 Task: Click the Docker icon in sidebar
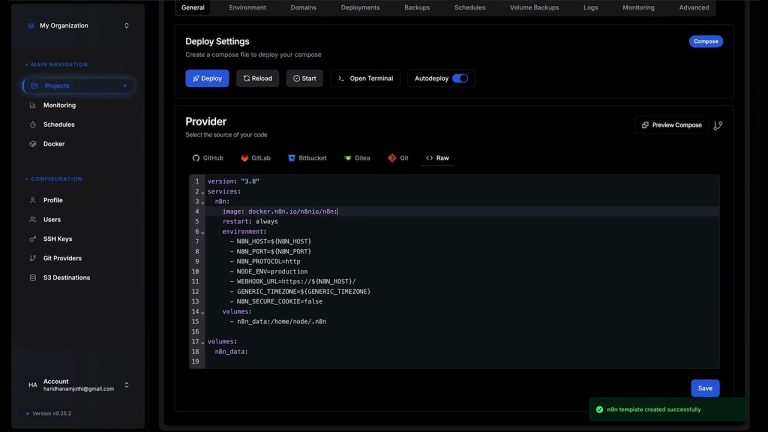coord(33,144)
